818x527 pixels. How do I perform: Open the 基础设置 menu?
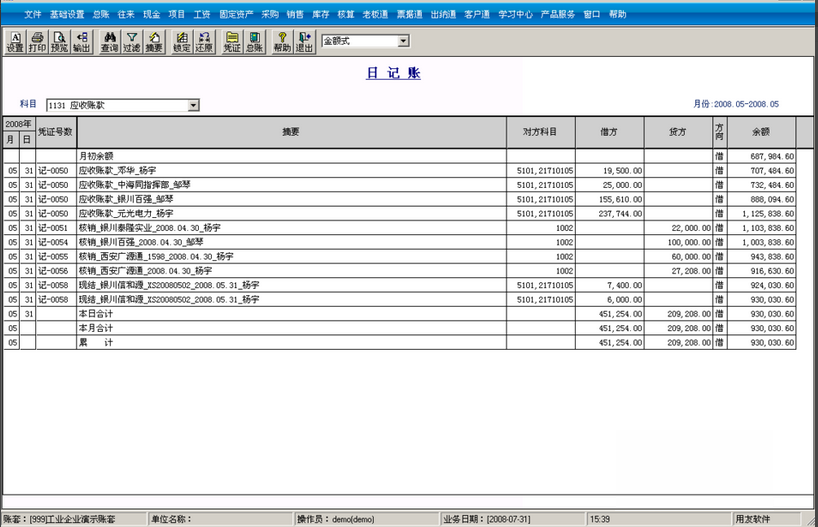point(67,14)
